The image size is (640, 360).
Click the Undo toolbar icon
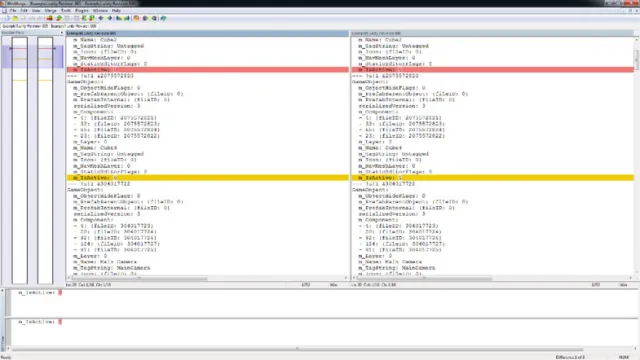[x=32, y=18]
